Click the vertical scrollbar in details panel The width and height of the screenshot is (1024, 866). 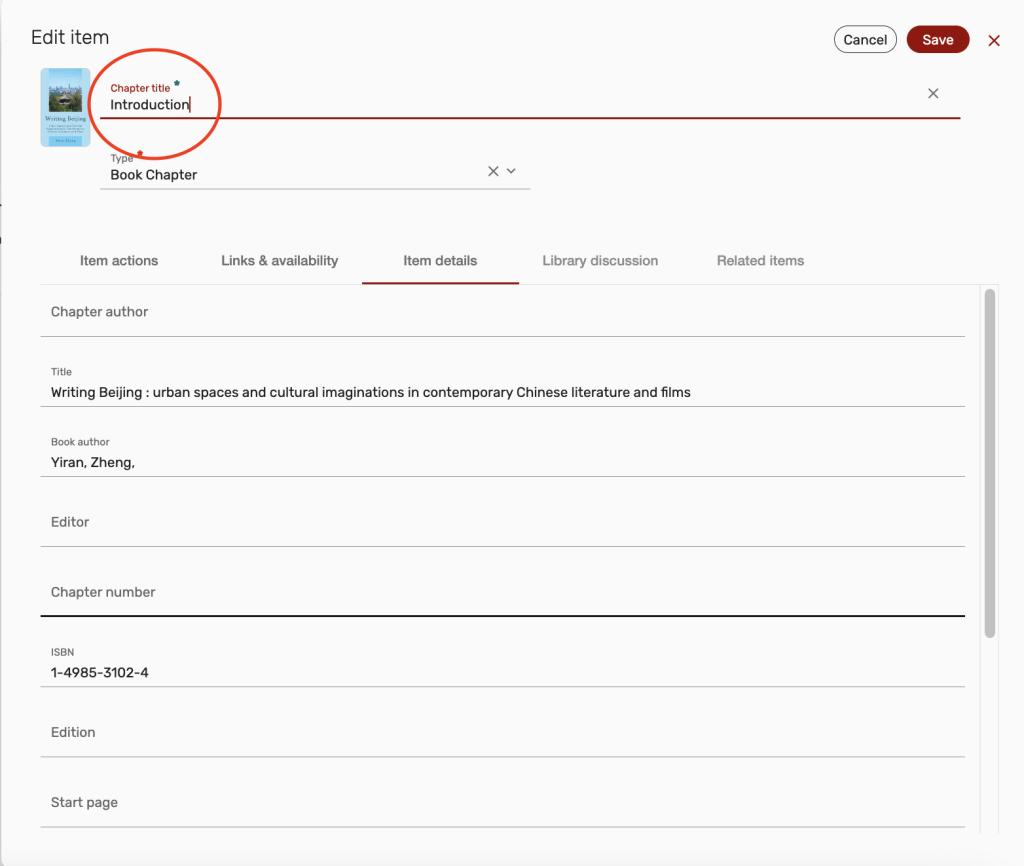point(989,462)
